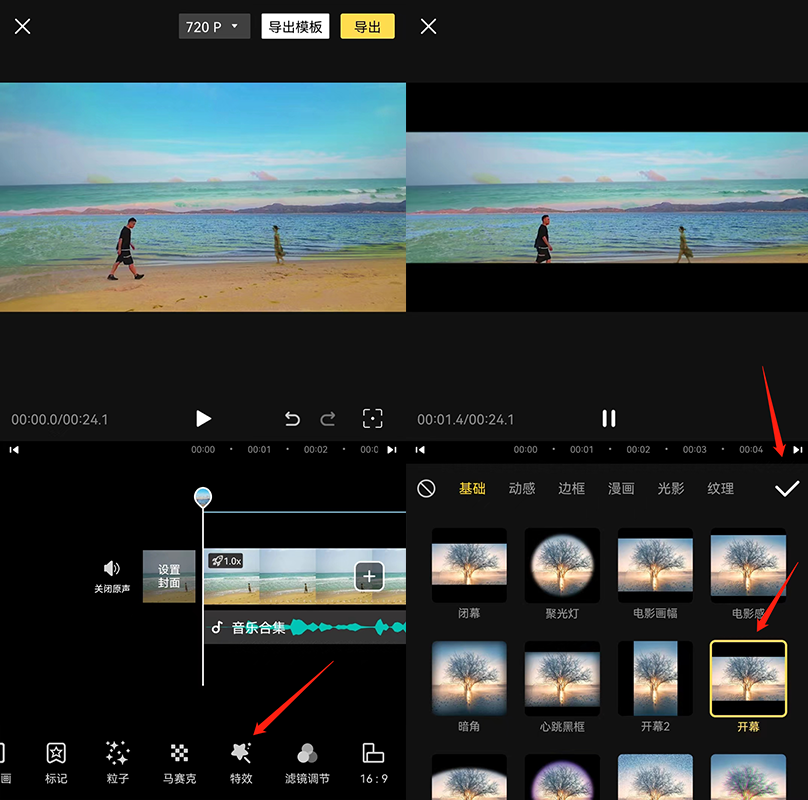Click timecode 00:01.4/00:24.1

pyautogui.click(x=465, y=420)
